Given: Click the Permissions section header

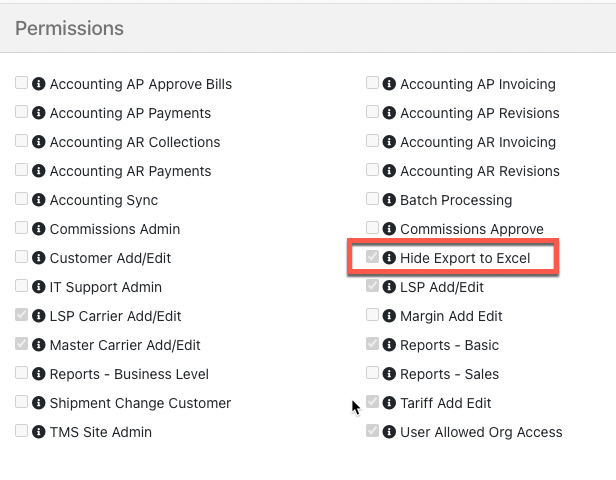Looking at the screenshot, I should pos(70,28).
